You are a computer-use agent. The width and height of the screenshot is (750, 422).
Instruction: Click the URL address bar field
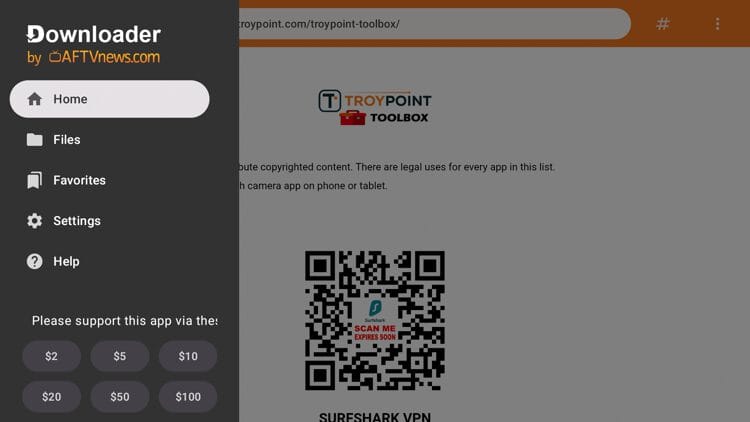tap(434, 23)
